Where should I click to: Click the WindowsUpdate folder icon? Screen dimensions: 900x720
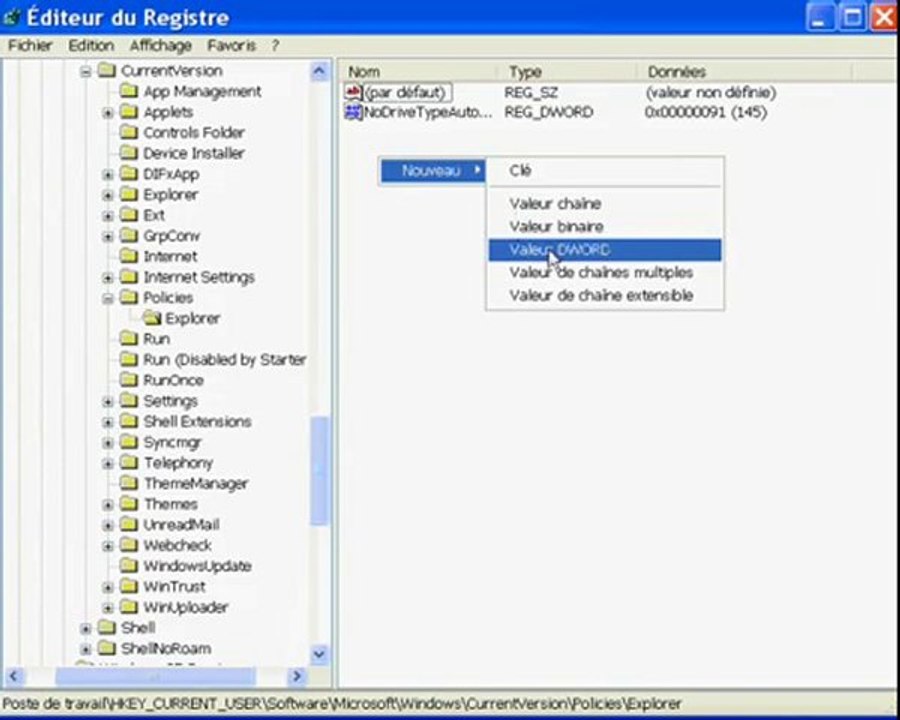pos(129,566)
